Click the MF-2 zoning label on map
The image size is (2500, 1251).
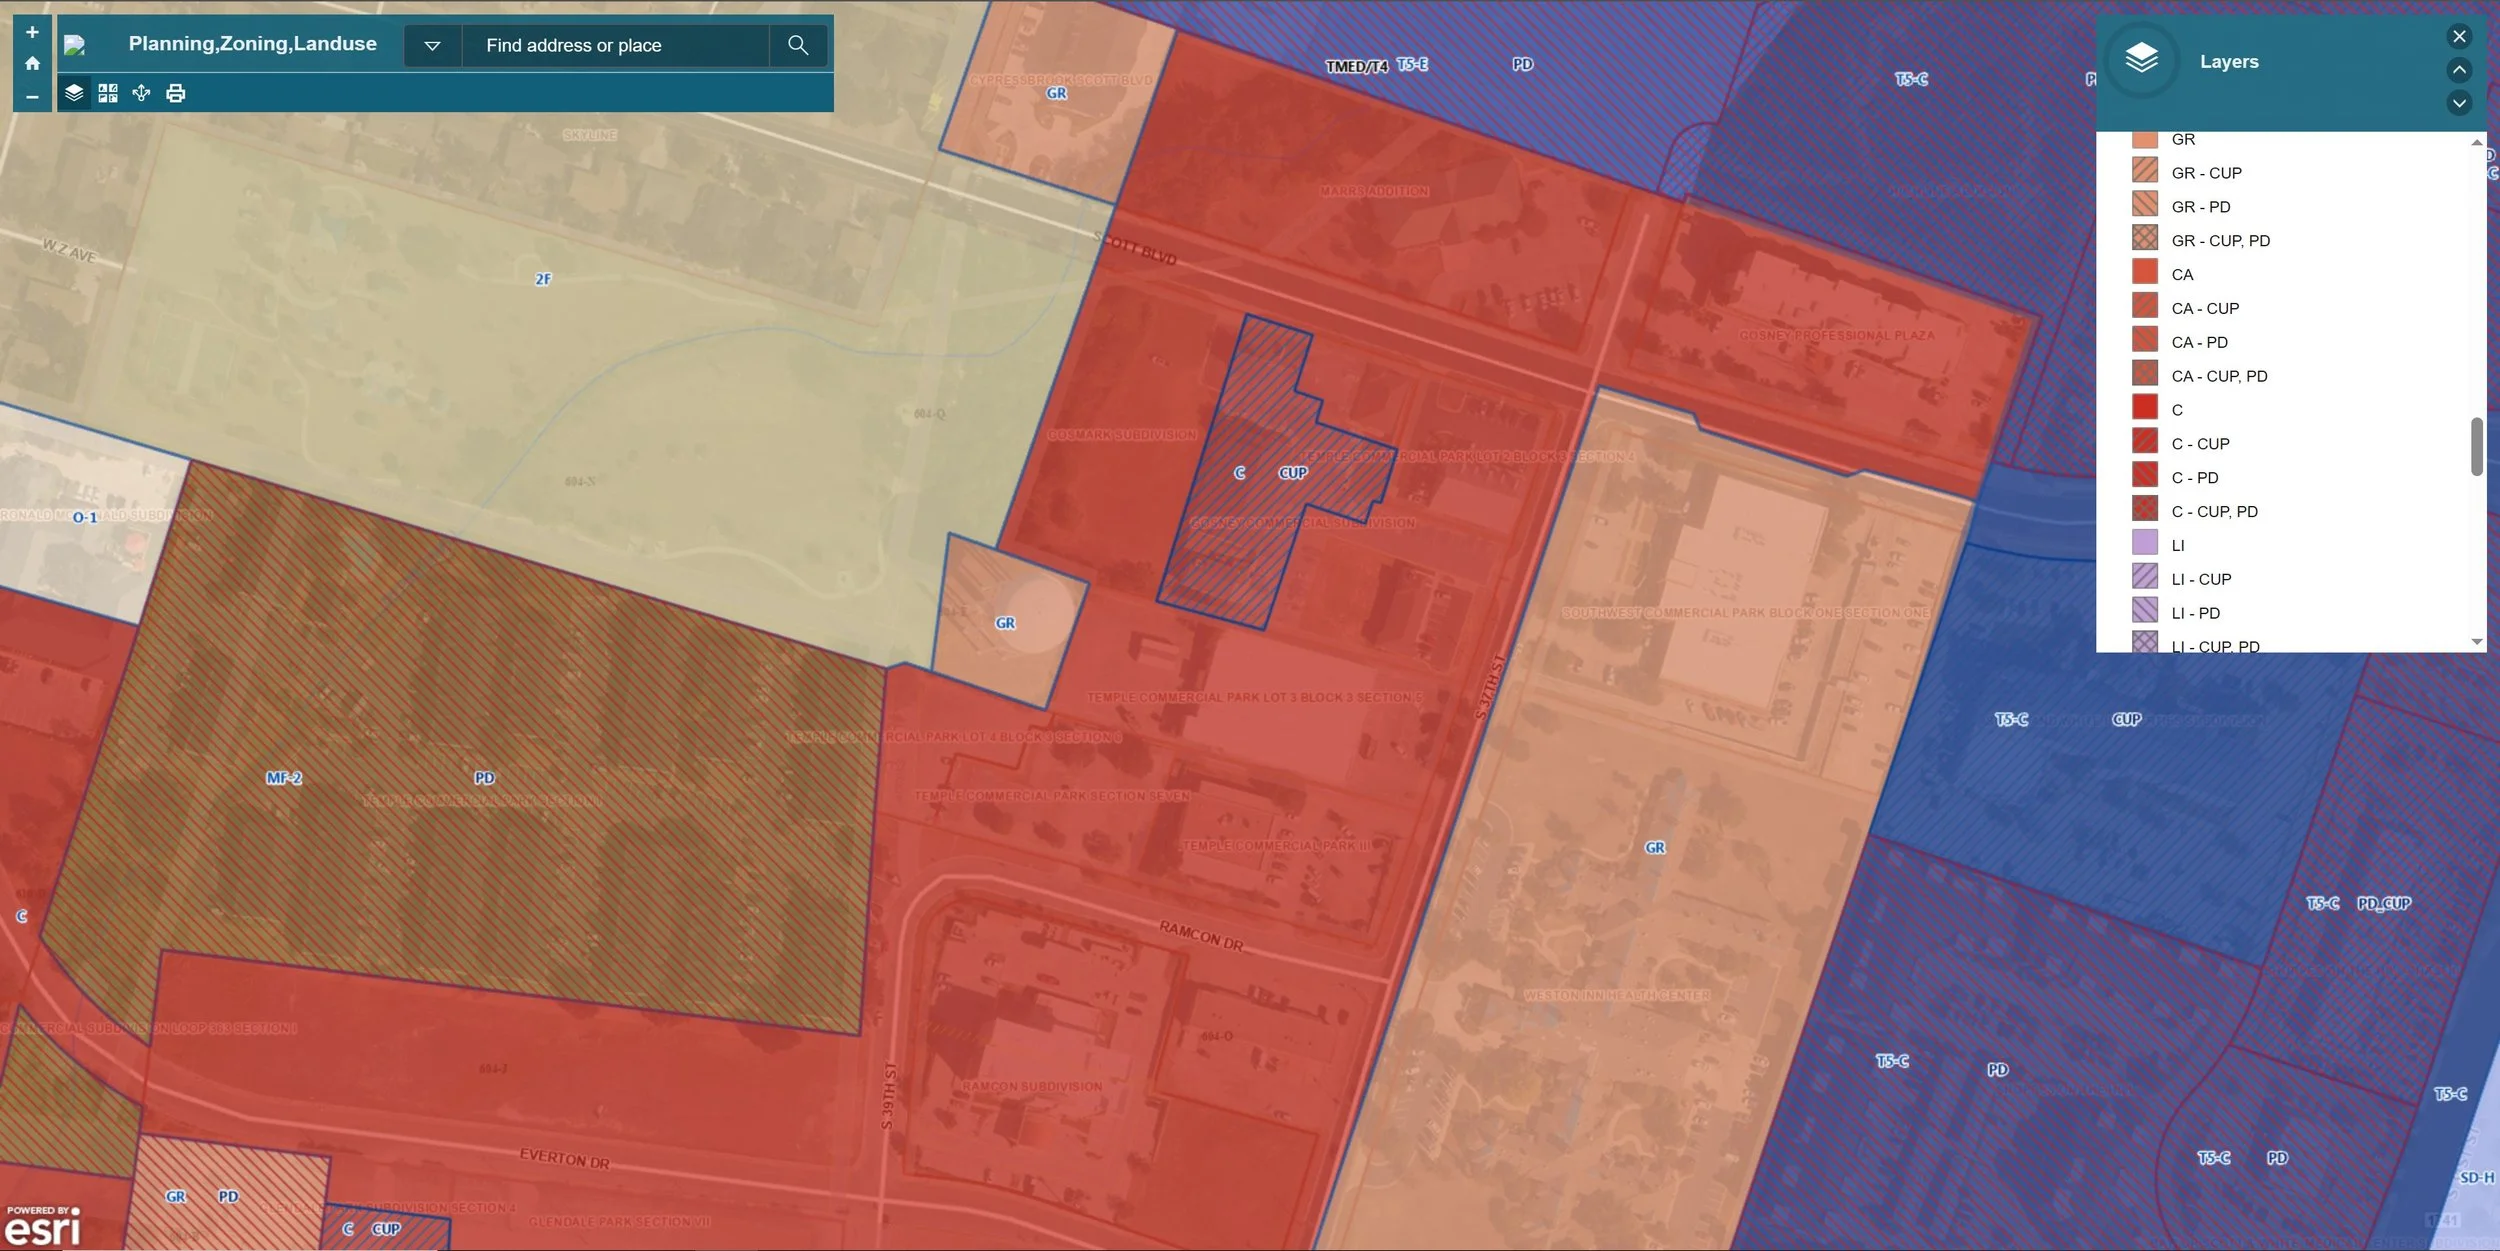point(284,778)
